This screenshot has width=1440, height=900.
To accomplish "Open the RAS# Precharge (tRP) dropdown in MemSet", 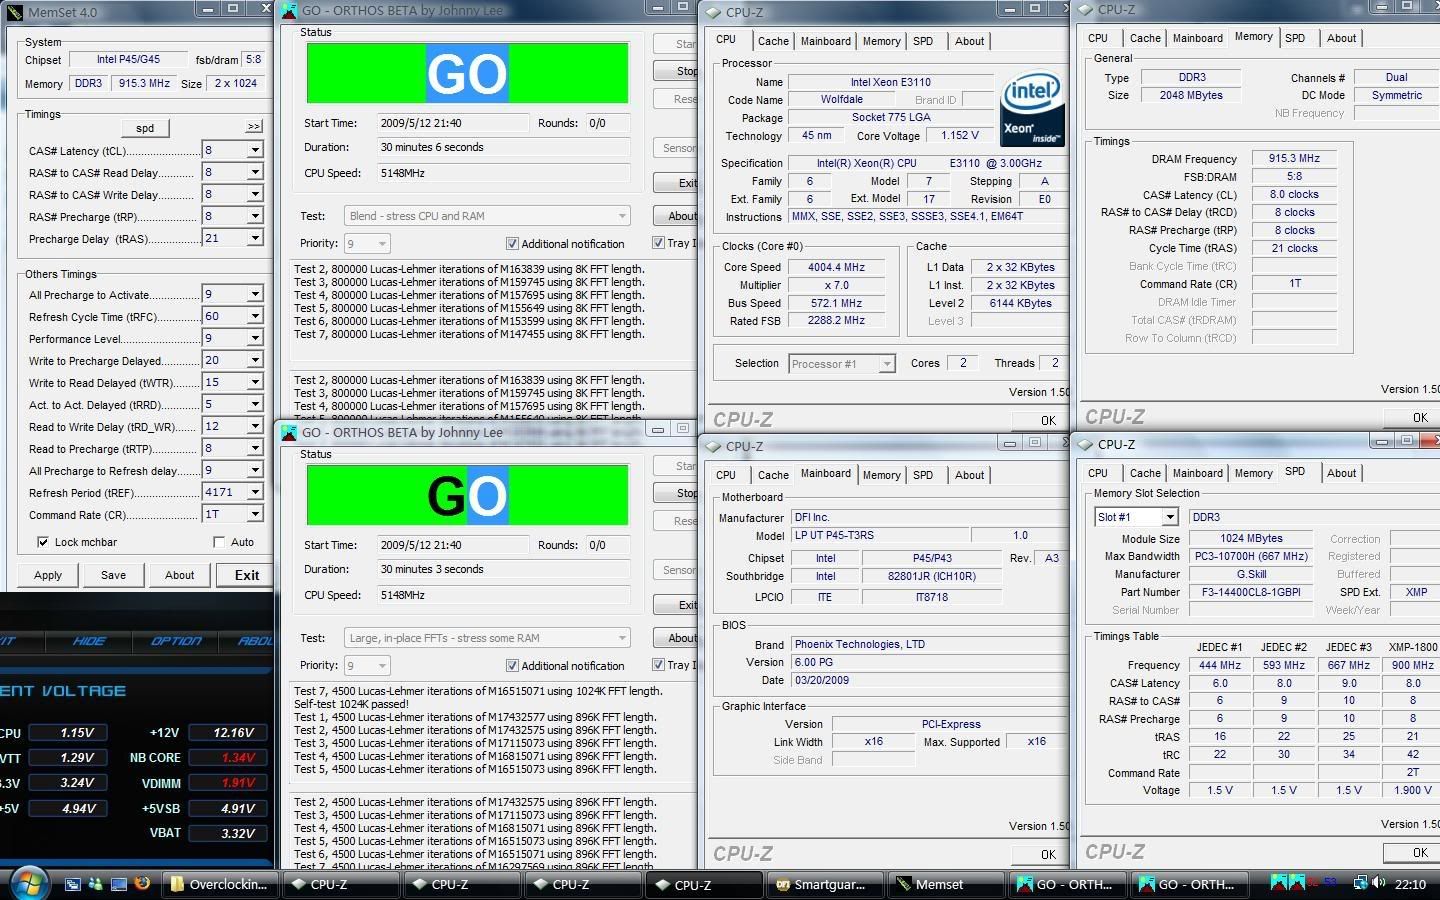I will [x=254, y=216].
